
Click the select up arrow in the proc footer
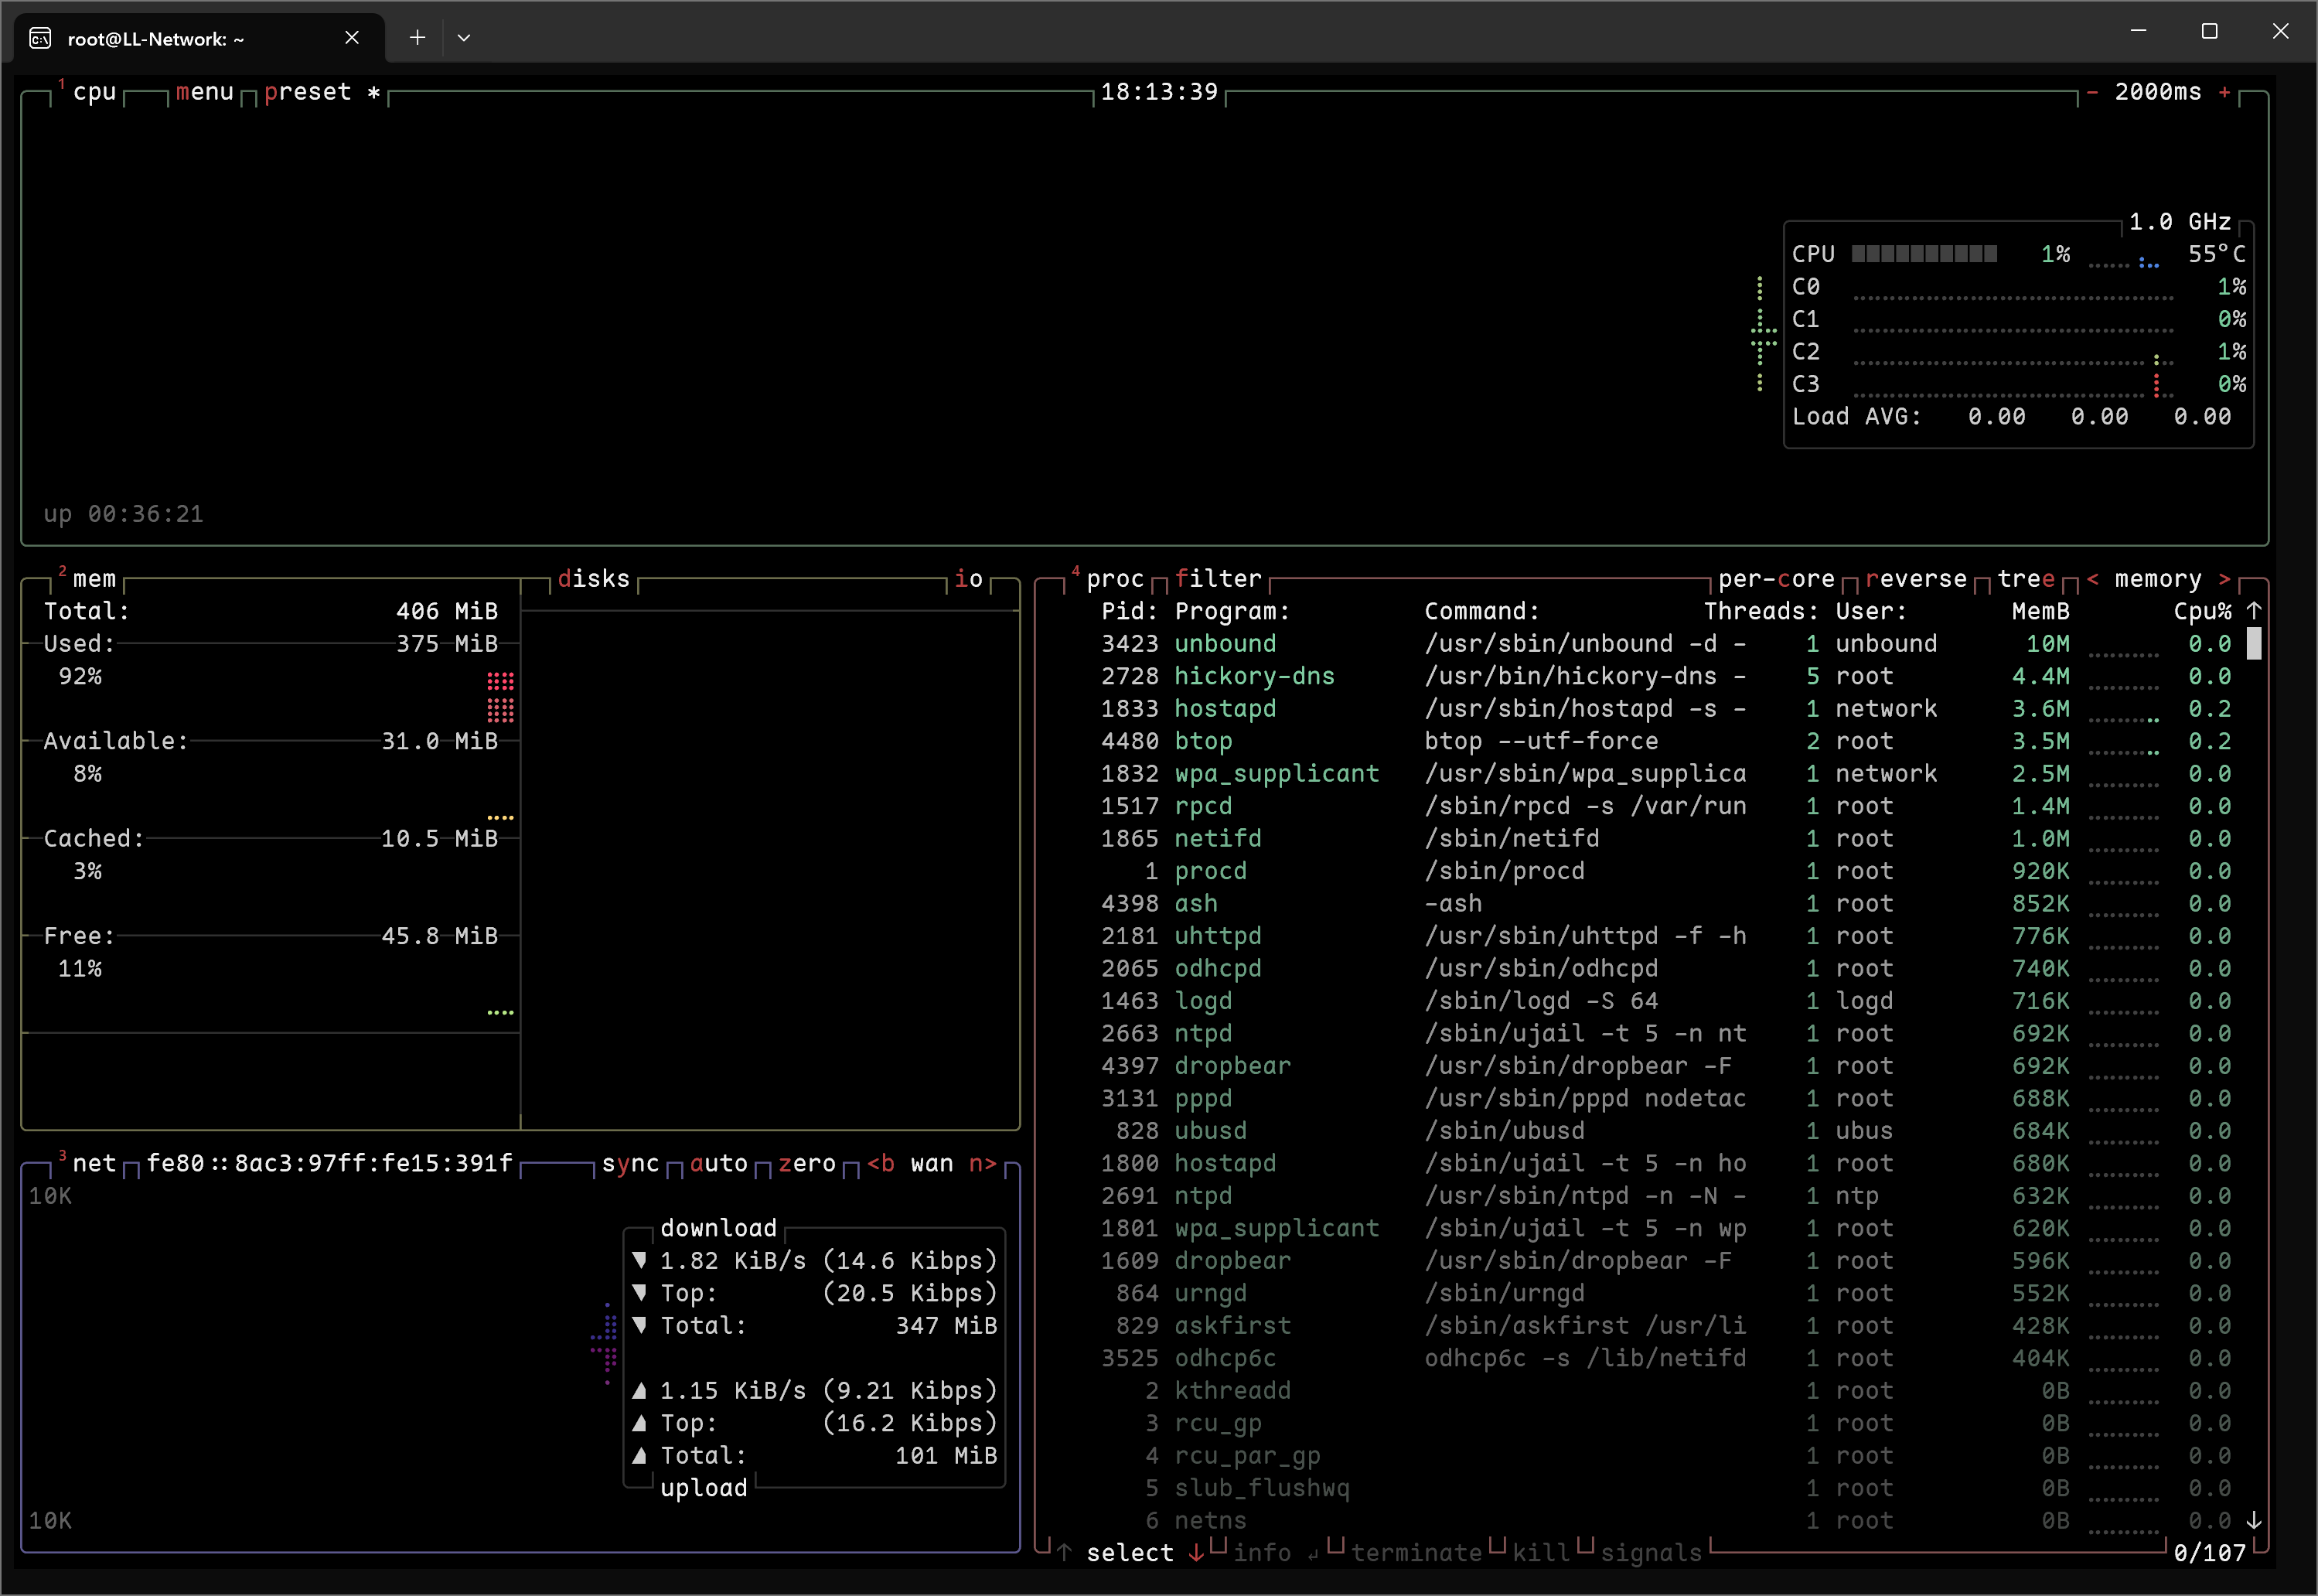click(x=1064, y=1553)
